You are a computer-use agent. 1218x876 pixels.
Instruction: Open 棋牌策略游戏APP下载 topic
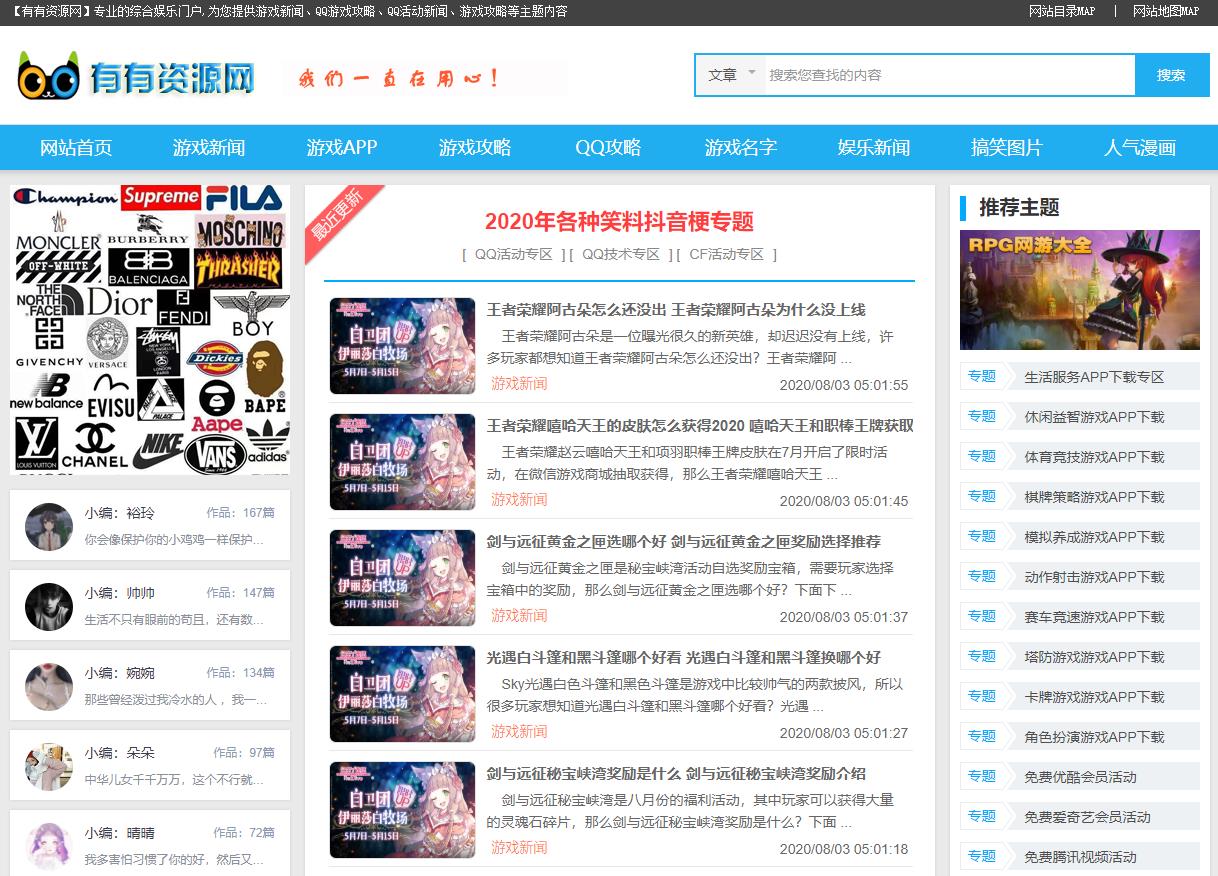coord(1095,497)
